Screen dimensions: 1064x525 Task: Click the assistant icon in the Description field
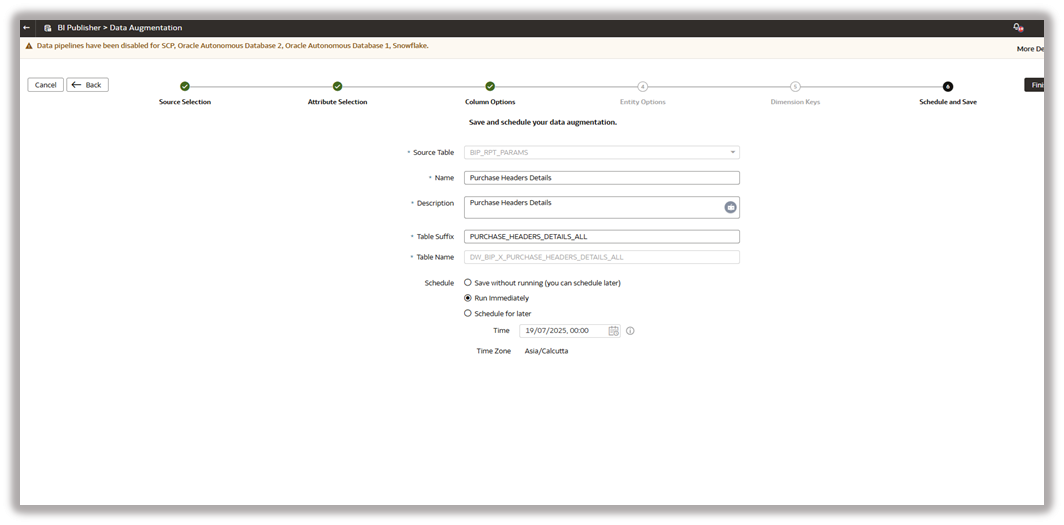(x=730, y=208)
